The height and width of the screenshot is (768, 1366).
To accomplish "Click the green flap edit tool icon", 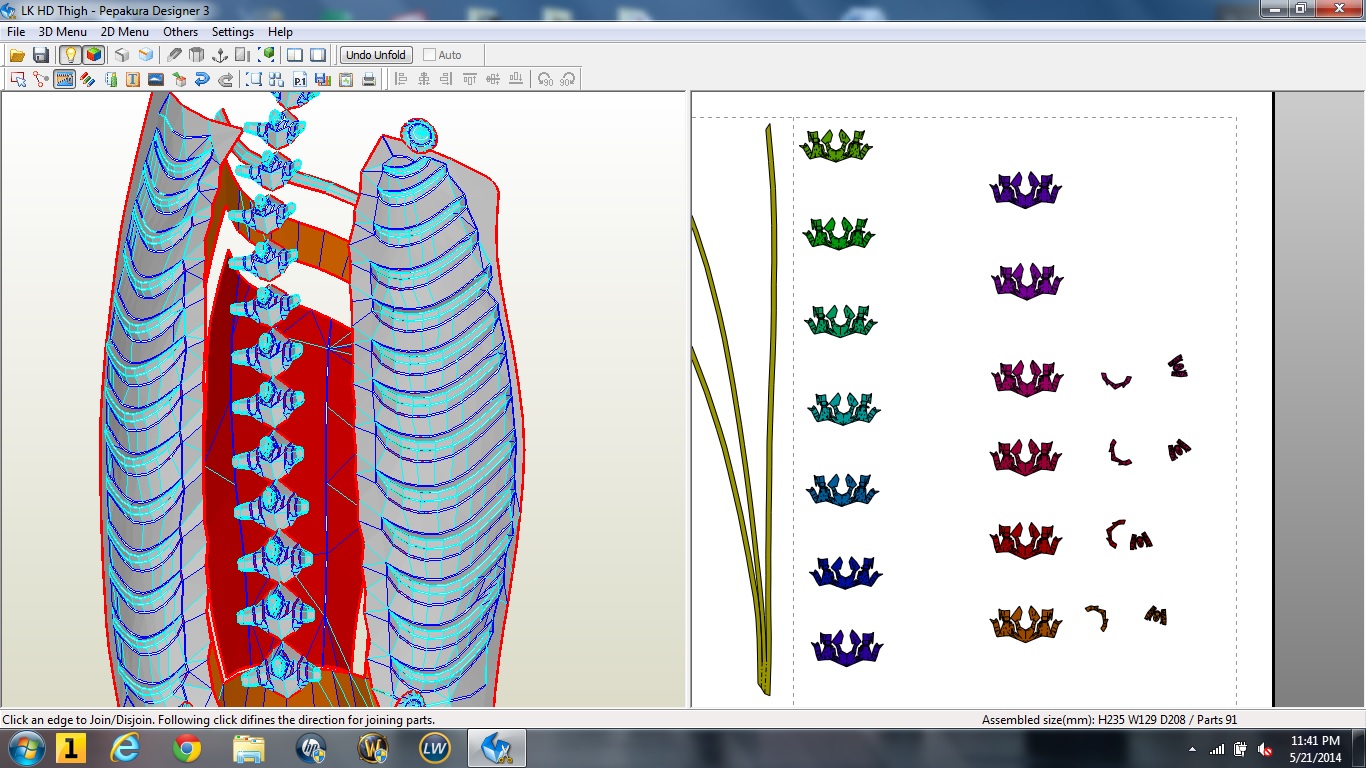I will tap(111, 79).
